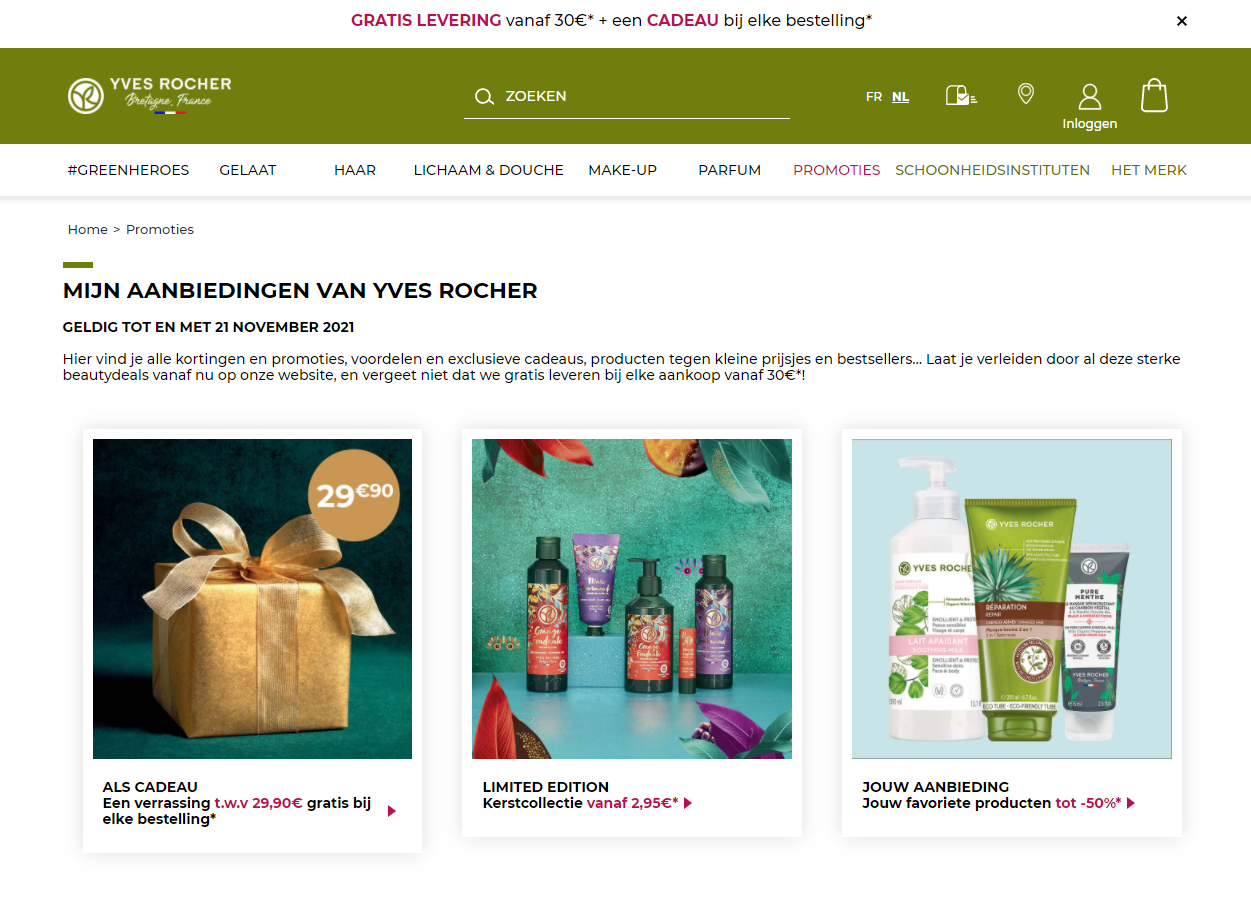The image size is (1251, 903).
Task: Click into the ZOEKEN search field
Action: pos(627,96)
